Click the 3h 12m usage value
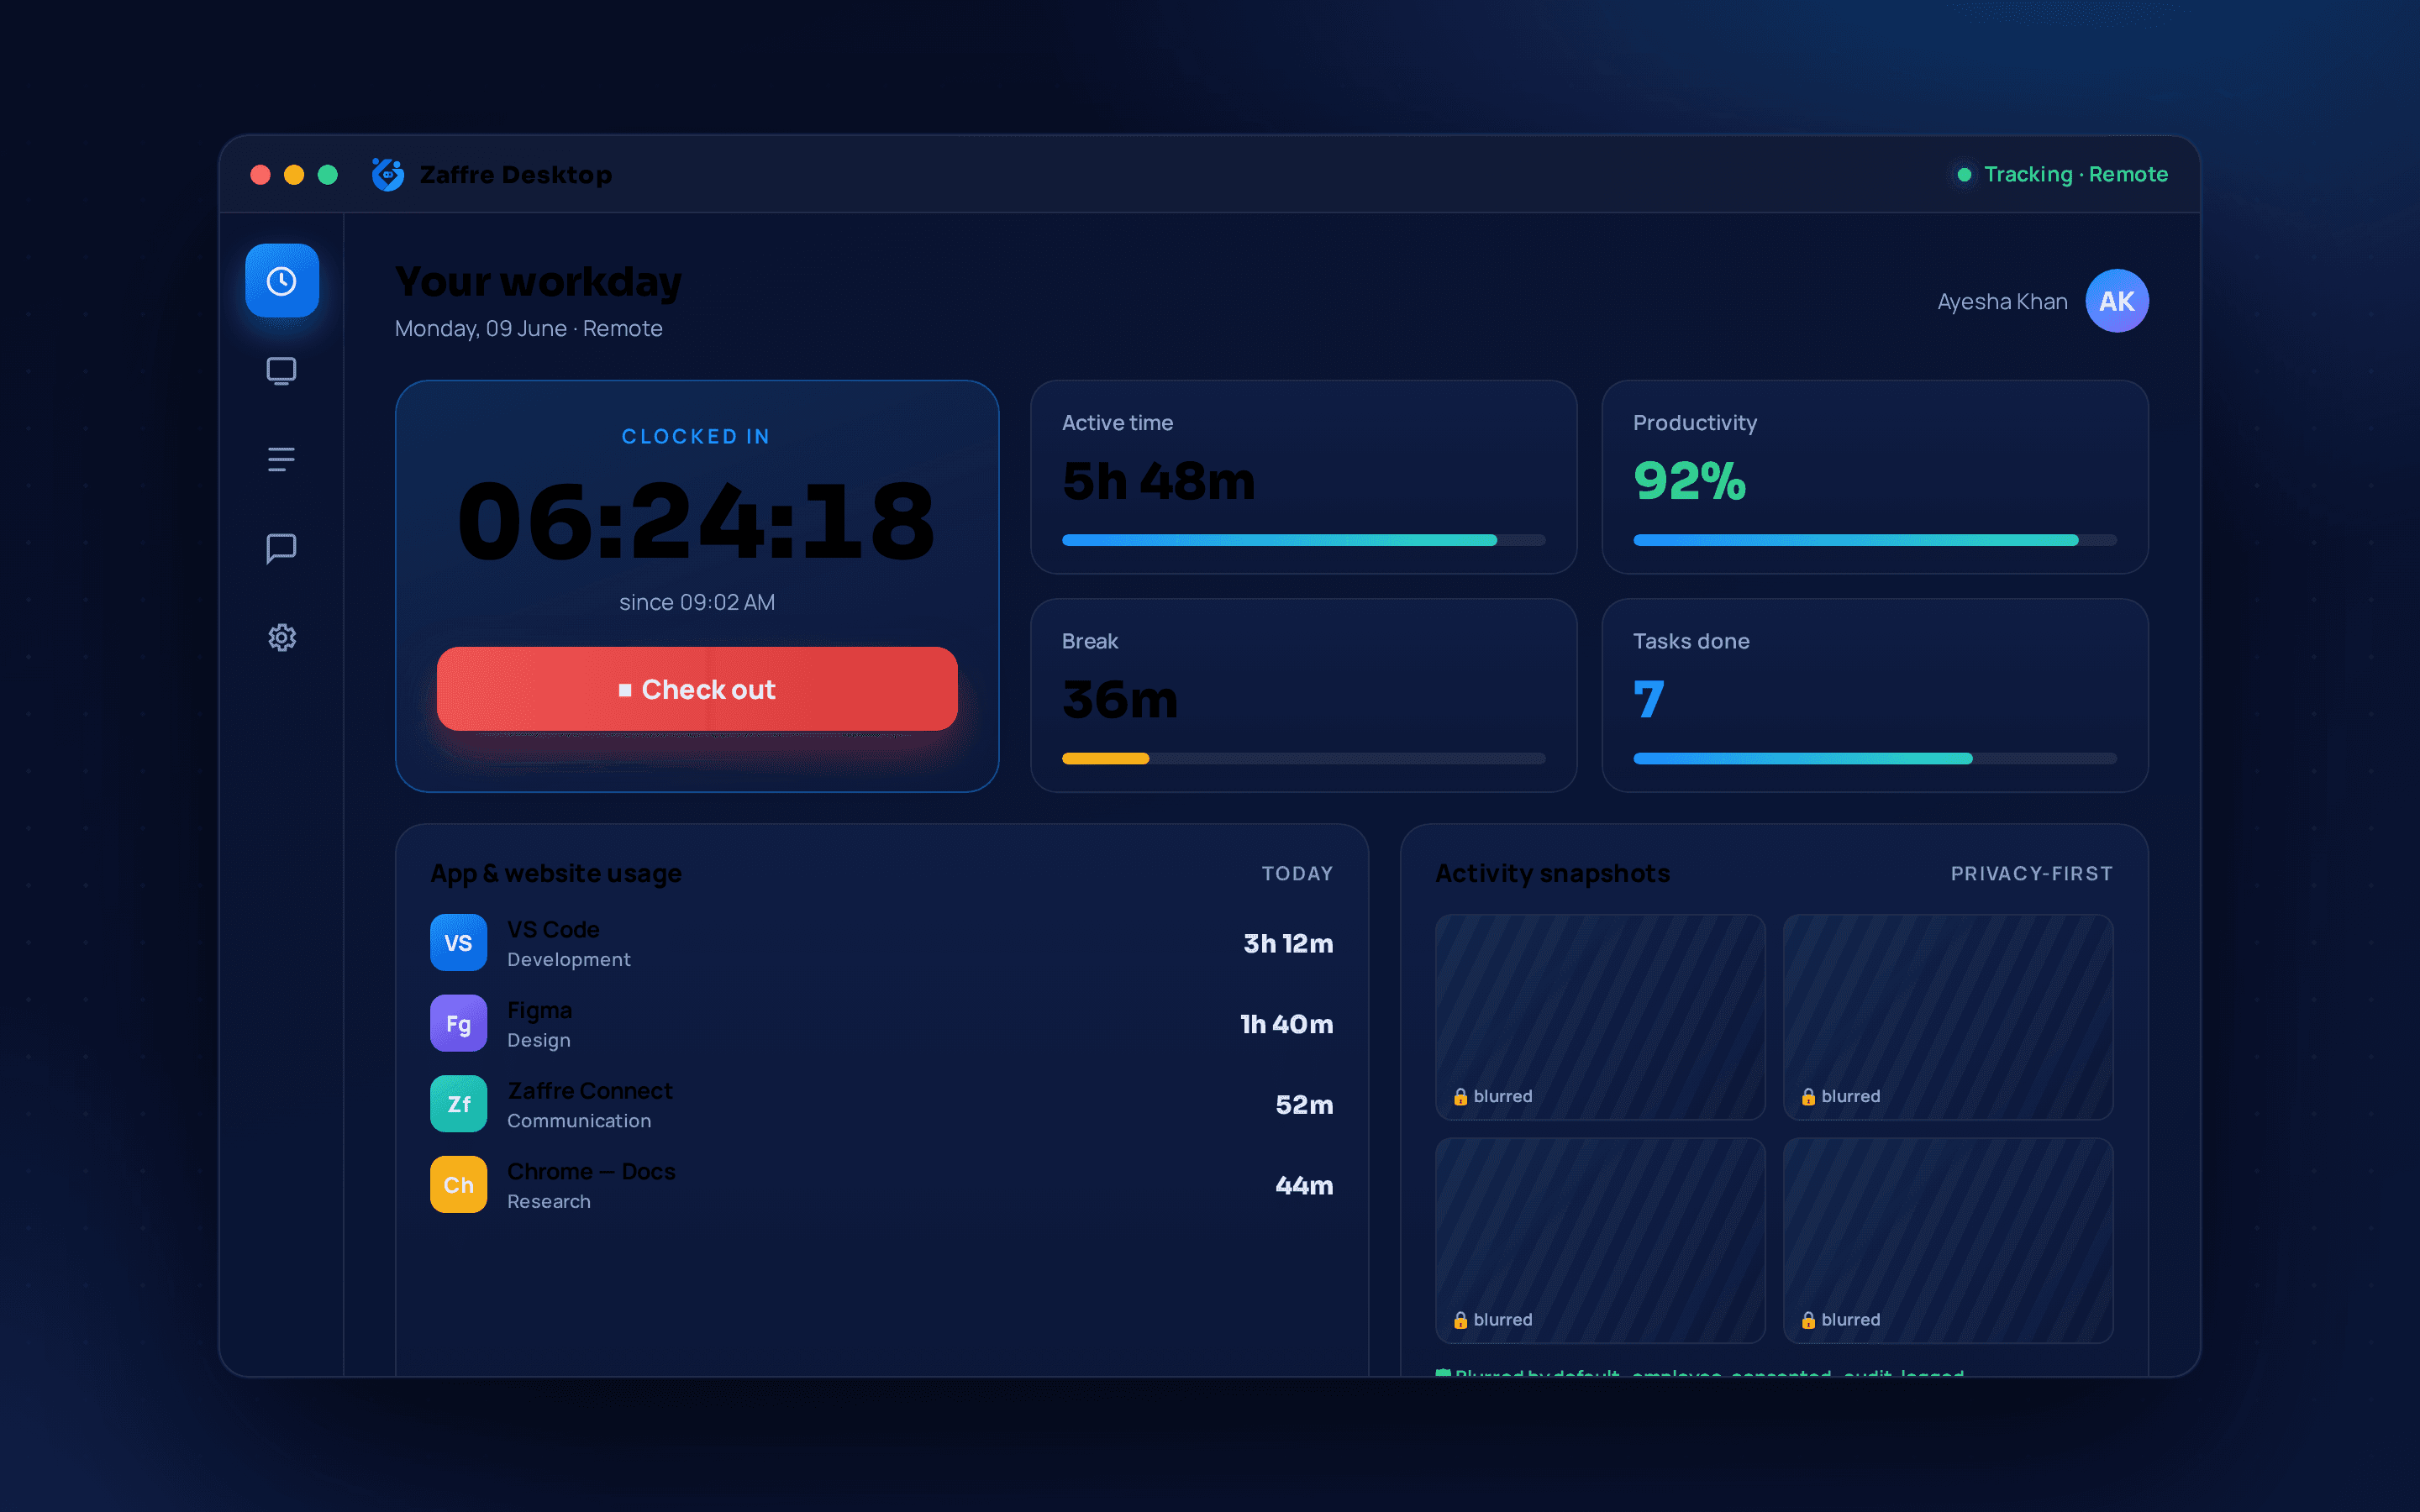This screenshot has height=1512, width=2420. (1288, 943)
